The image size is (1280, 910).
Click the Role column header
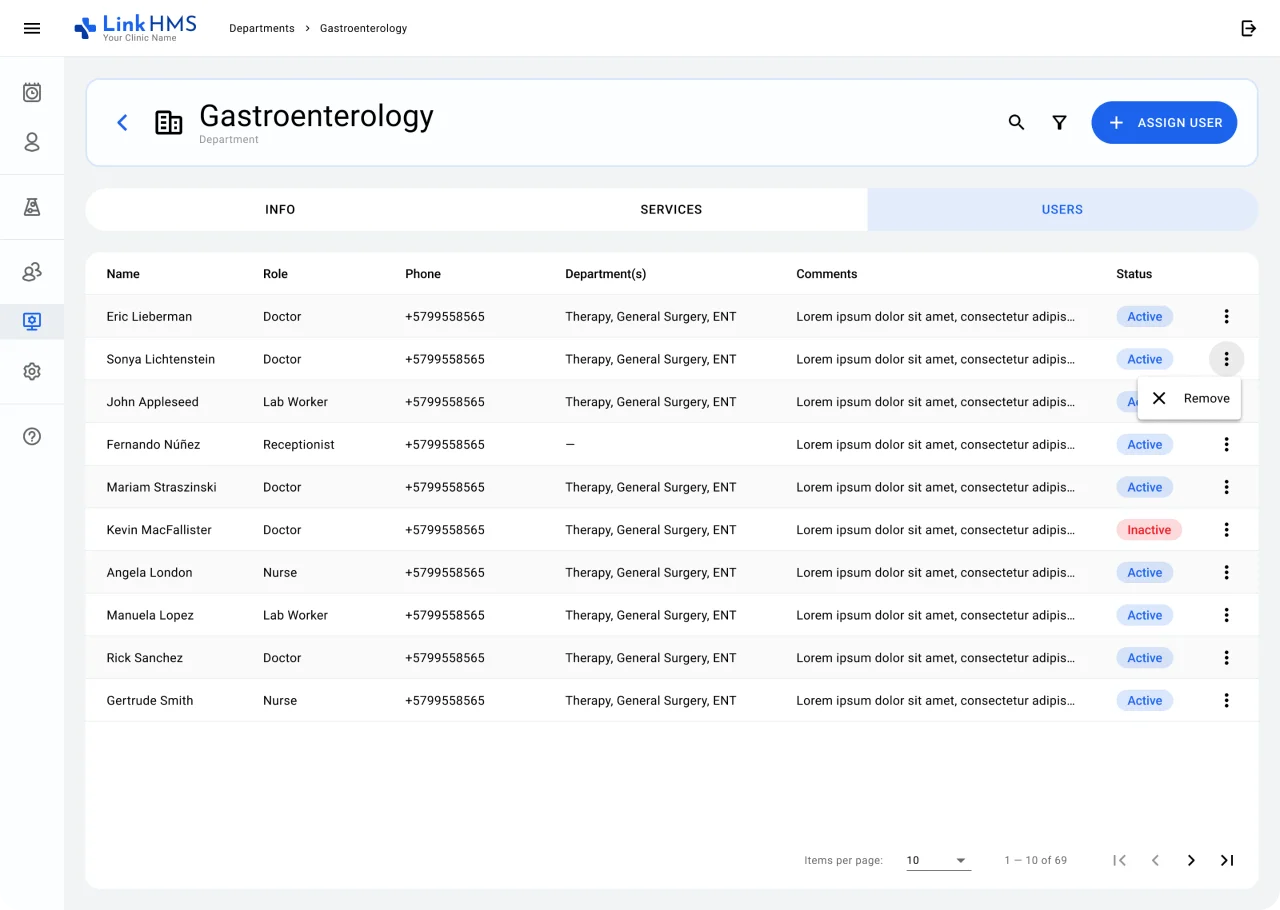tap(275, 274)
